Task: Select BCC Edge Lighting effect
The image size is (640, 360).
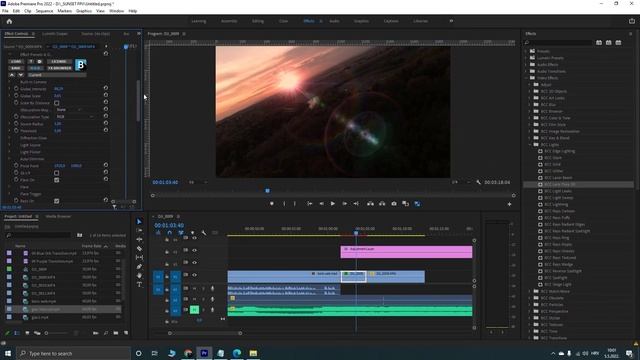Action: [560, 151]
